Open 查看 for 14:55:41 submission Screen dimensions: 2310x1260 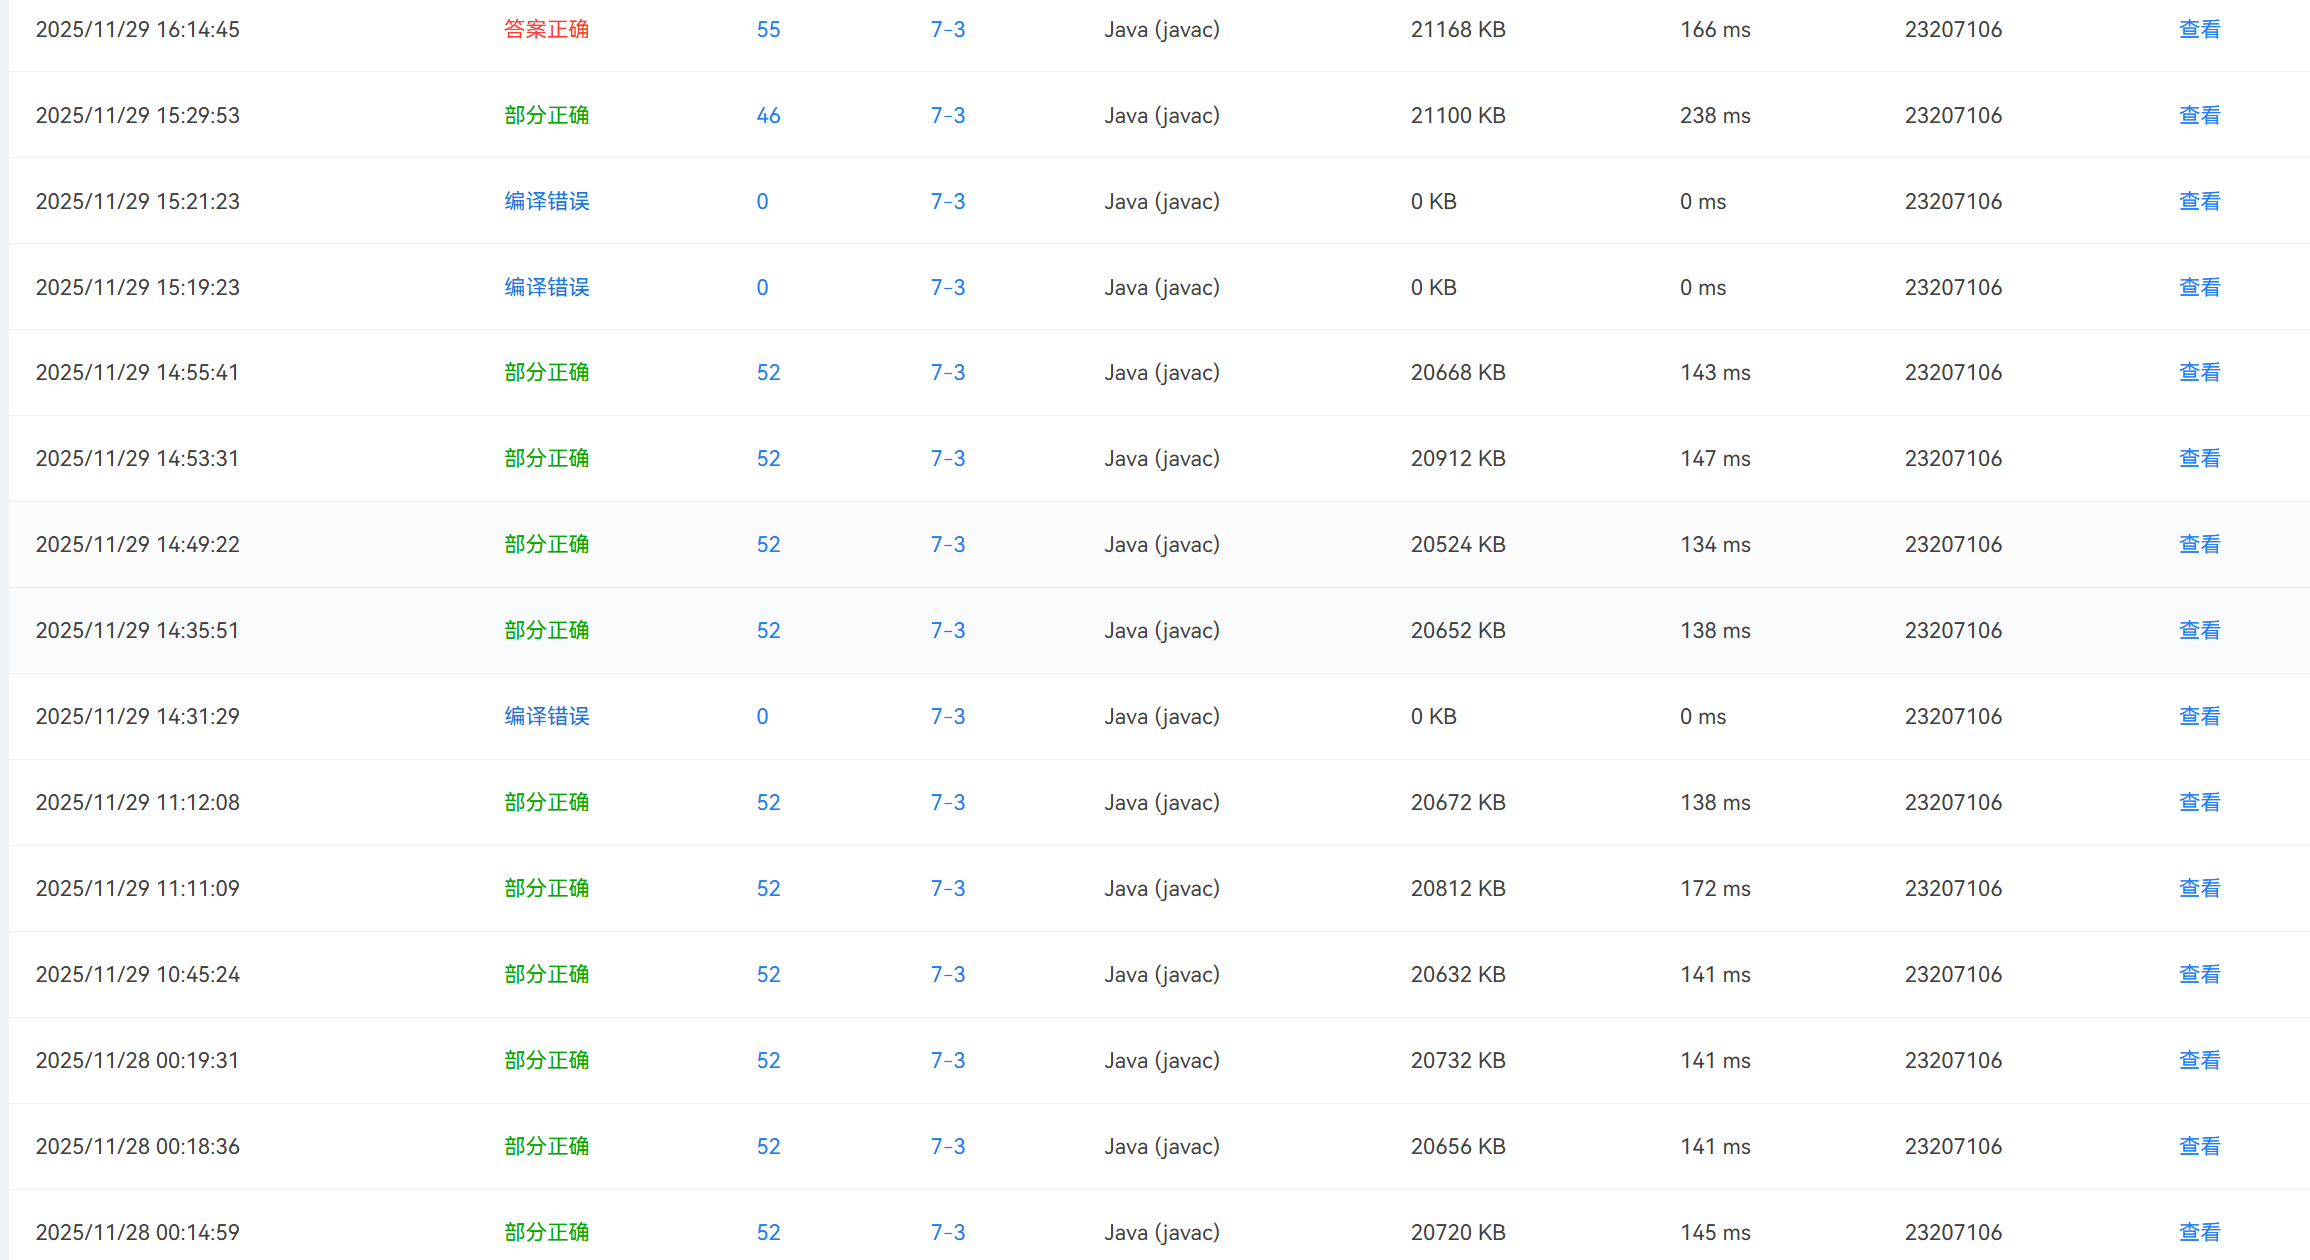click(x=2199, y=373)
